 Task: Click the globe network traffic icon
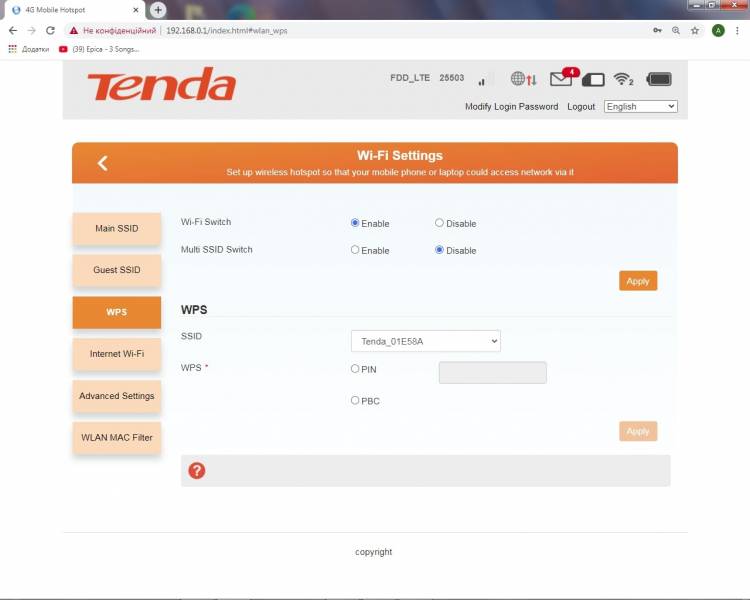(x=523, y=79)
